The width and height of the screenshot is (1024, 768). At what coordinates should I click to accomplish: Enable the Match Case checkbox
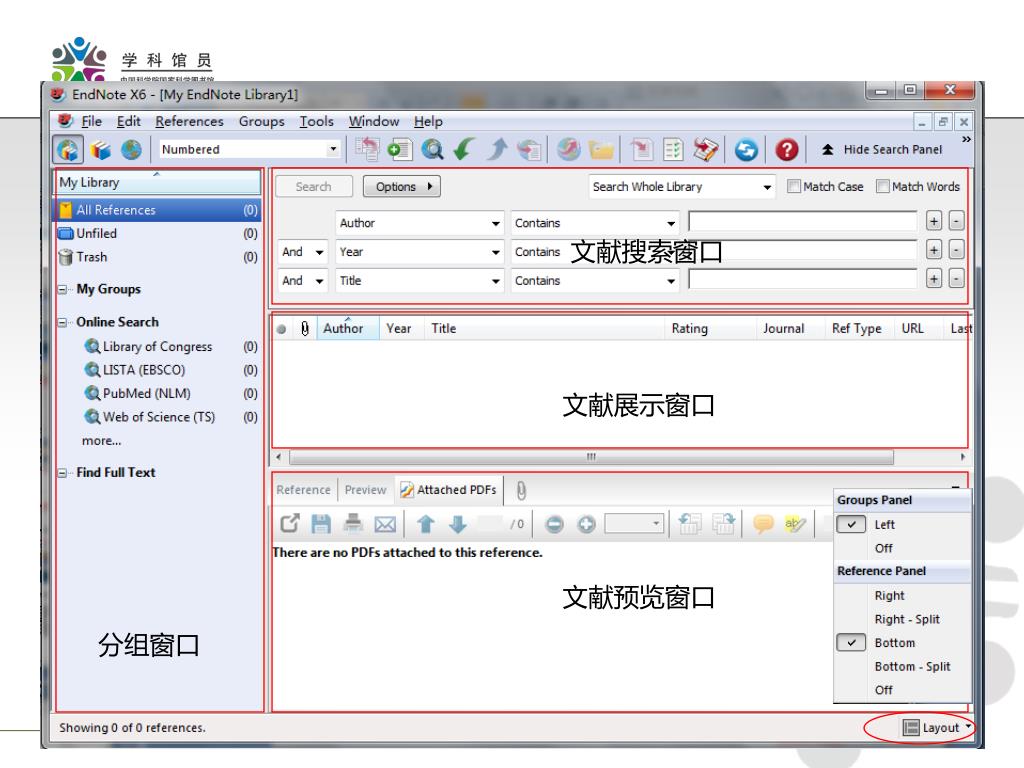coord(793,187)
